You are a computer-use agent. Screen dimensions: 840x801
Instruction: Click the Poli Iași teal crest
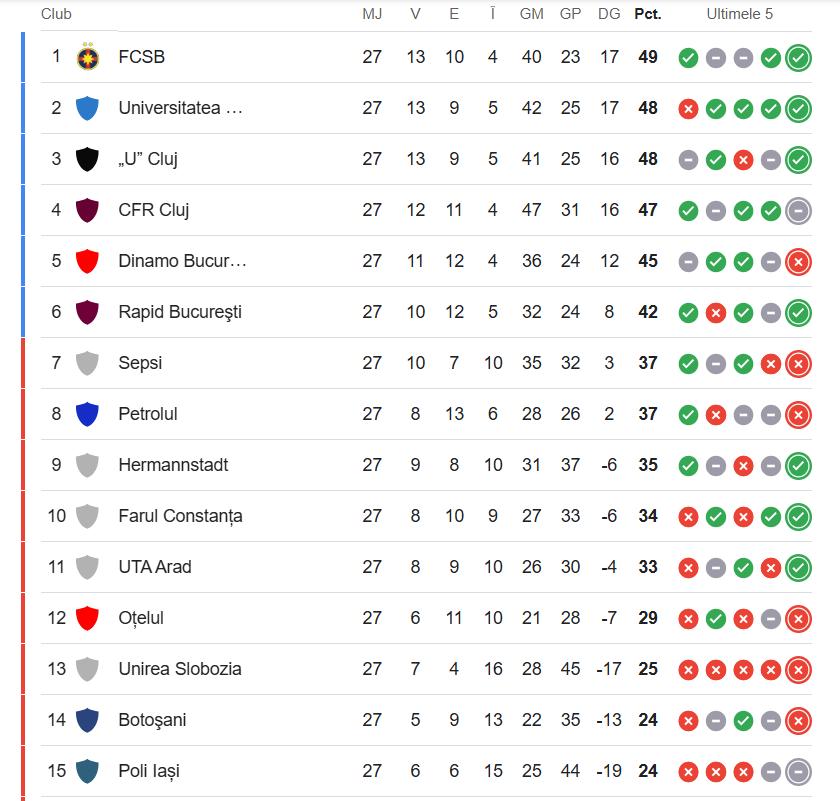pos(88,771)
